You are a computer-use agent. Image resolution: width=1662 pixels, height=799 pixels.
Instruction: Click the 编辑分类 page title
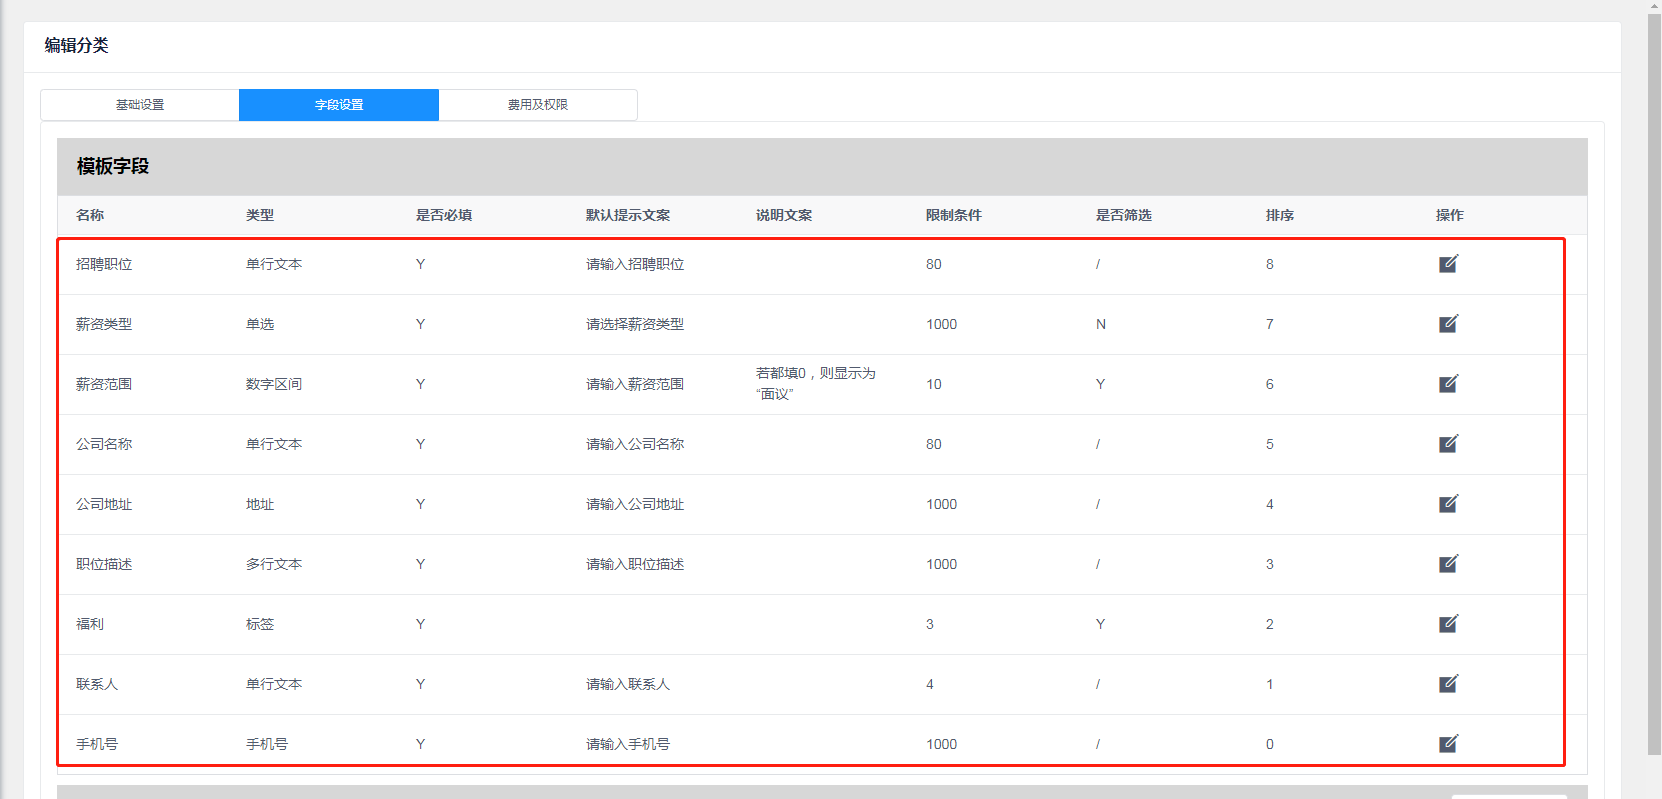point(76,45)
